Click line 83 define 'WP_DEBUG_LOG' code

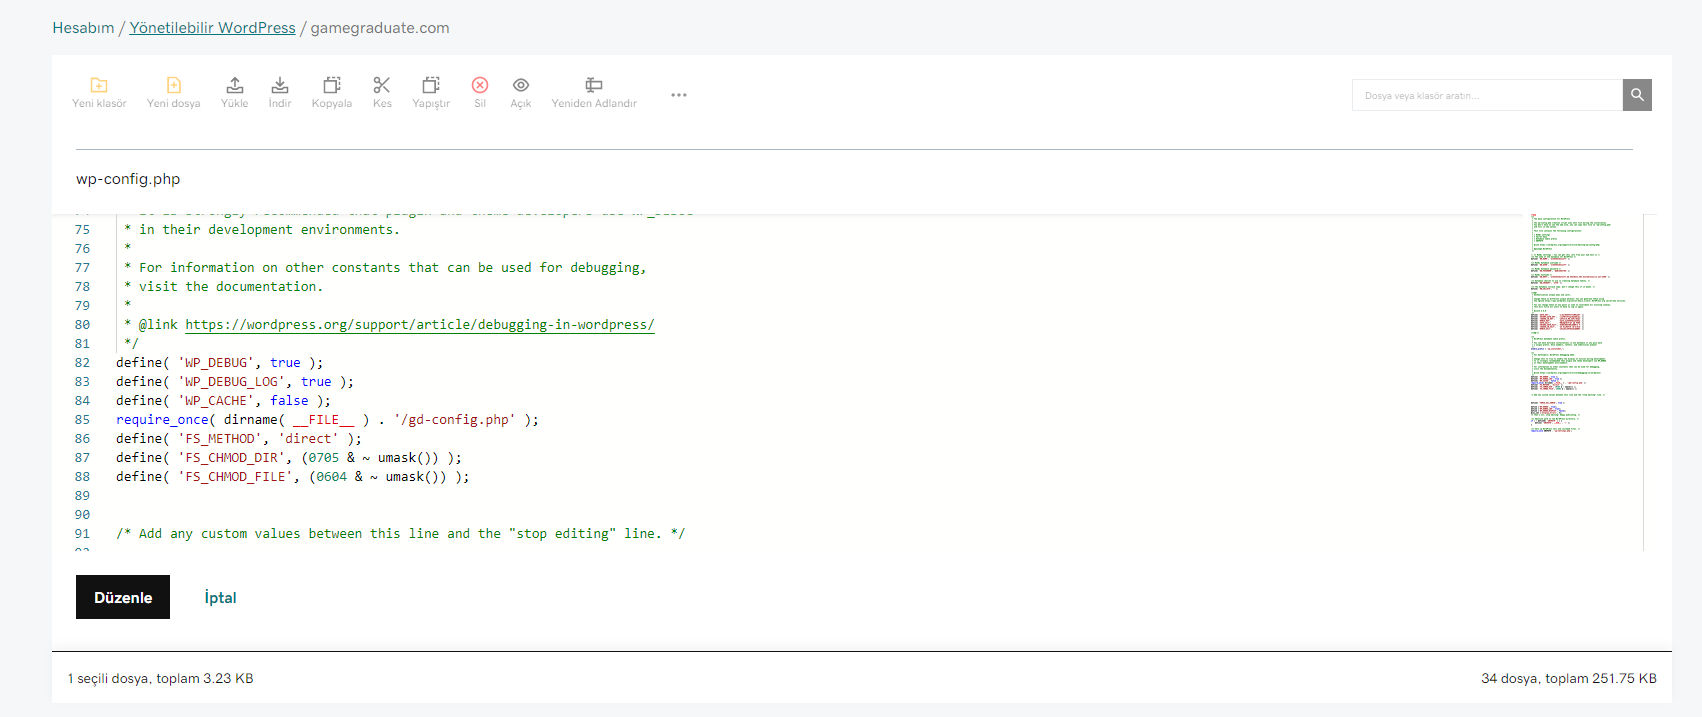(x=235, y=382)
